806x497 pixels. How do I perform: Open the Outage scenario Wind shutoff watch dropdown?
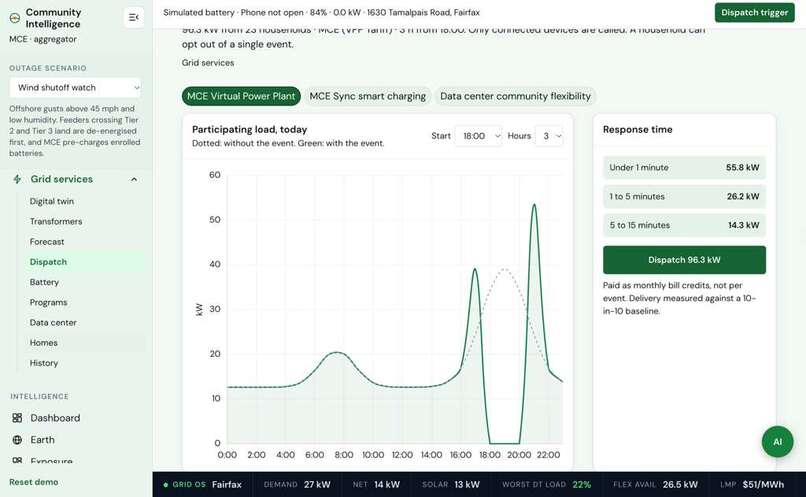(x=75, y=87)
